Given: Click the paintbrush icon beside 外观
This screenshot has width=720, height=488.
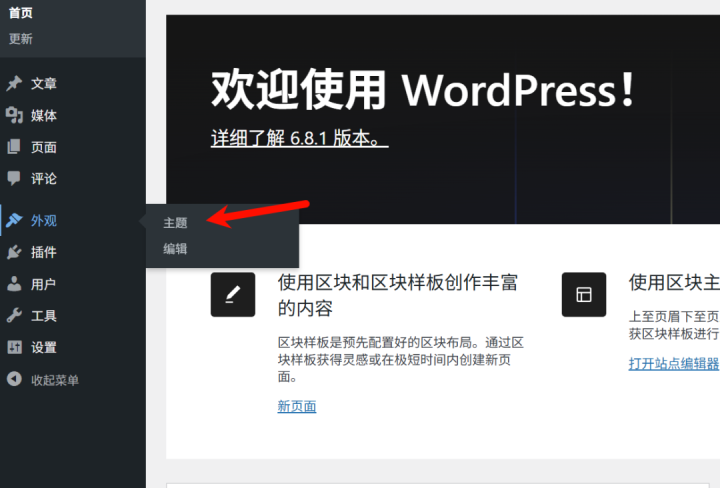Looking at the screenshot, I should [14, 220].
